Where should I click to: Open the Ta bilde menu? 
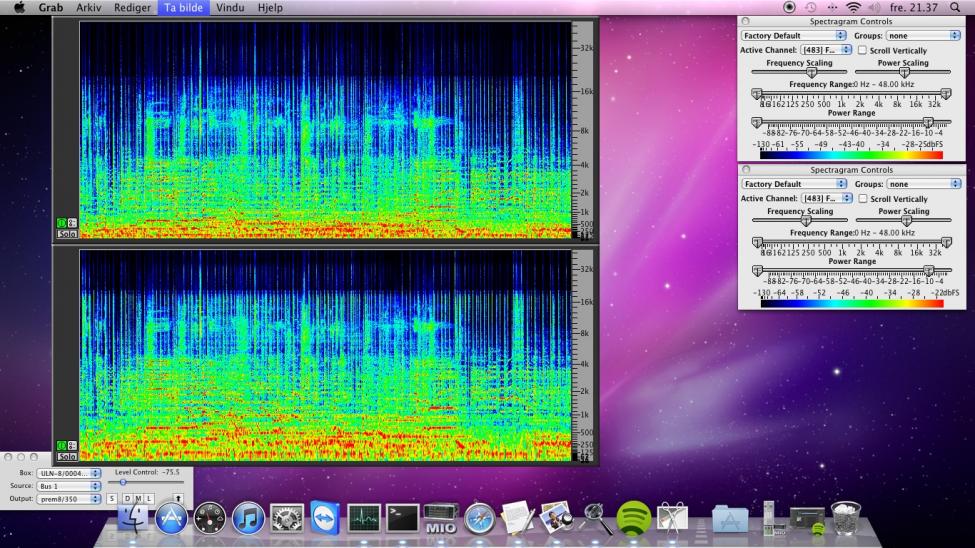coord(182,7)
